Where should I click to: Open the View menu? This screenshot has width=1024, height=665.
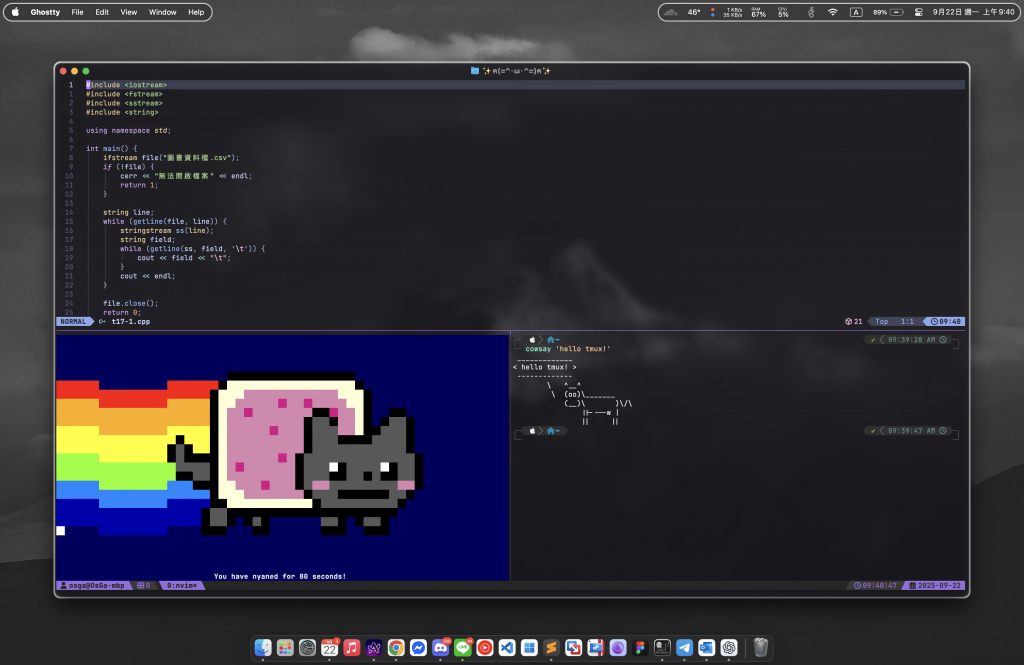[x=129, y=12]
